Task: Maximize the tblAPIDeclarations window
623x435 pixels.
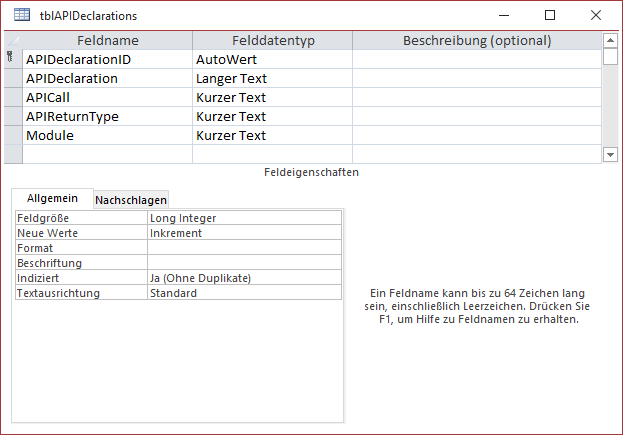Action: click(550, 15)
